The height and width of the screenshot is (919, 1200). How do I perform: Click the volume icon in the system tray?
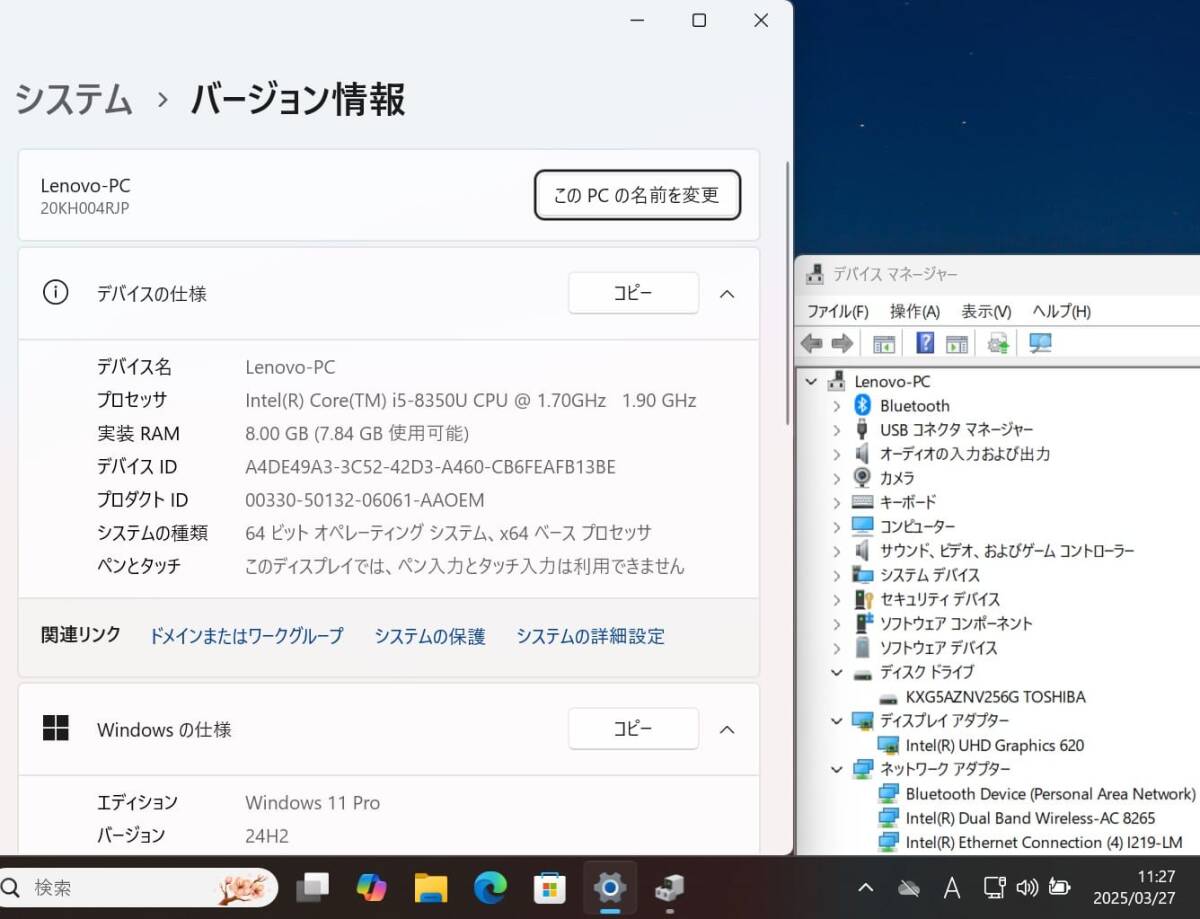coord(1026,887)
